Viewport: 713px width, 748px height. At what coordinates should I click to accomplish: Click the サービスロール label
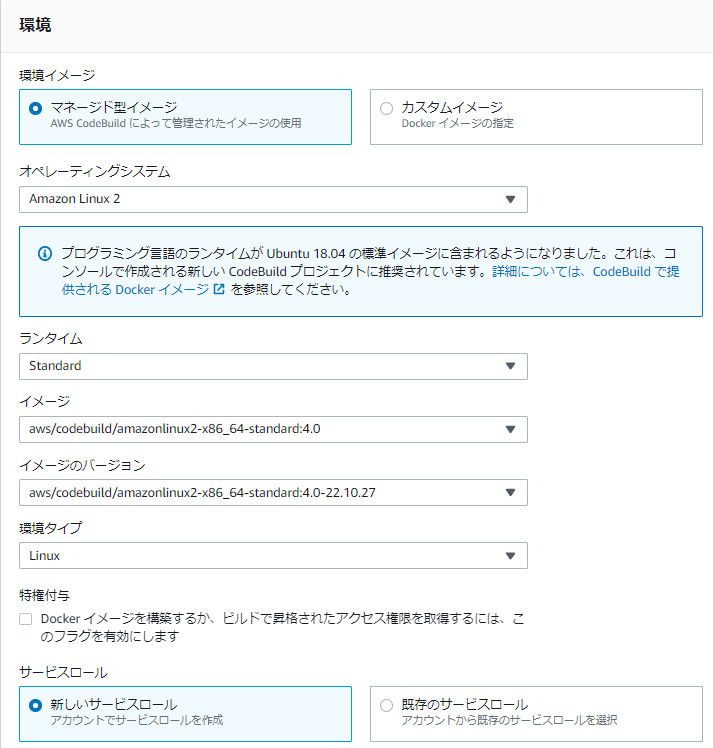(63, 673)
